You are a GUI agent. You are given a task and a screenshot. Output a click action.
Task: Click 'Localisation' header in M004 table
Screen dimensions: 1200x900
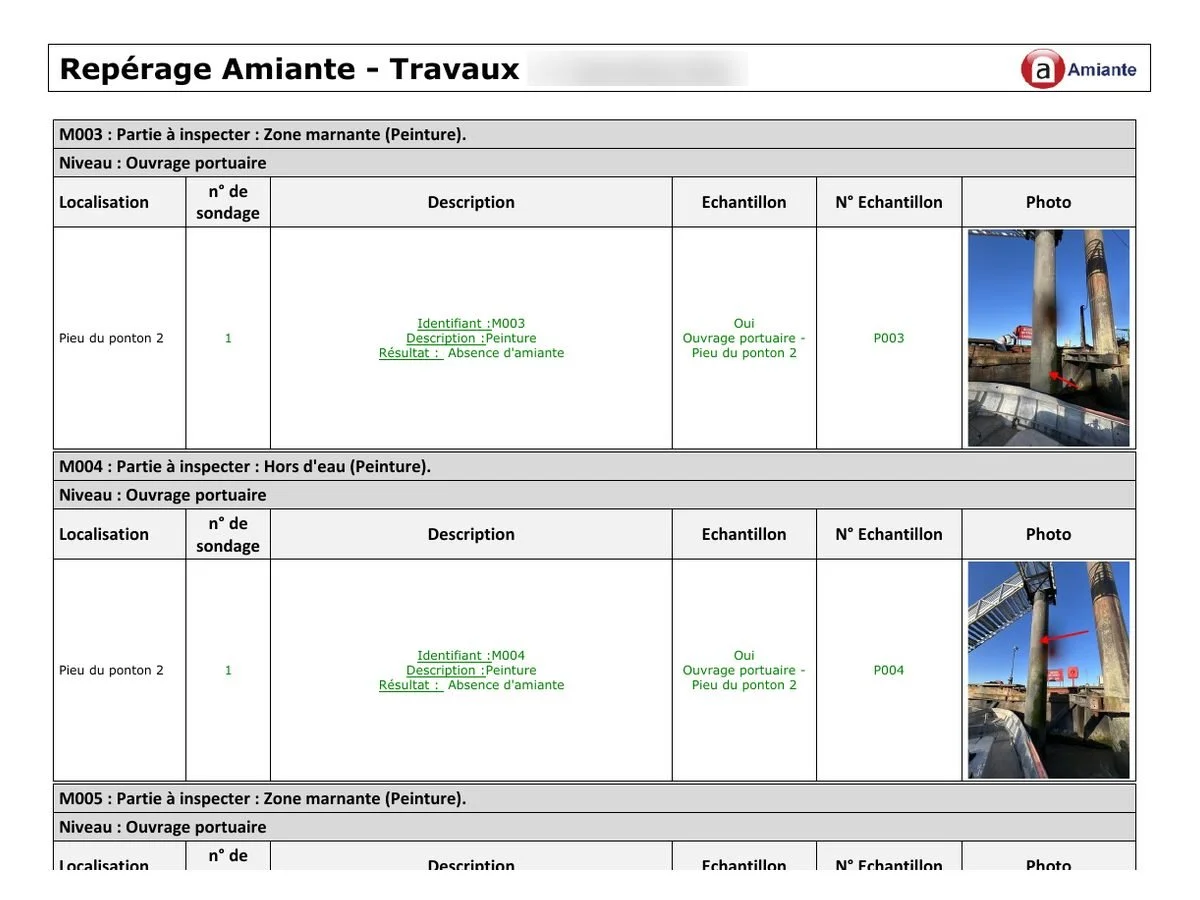coord(104,534)
